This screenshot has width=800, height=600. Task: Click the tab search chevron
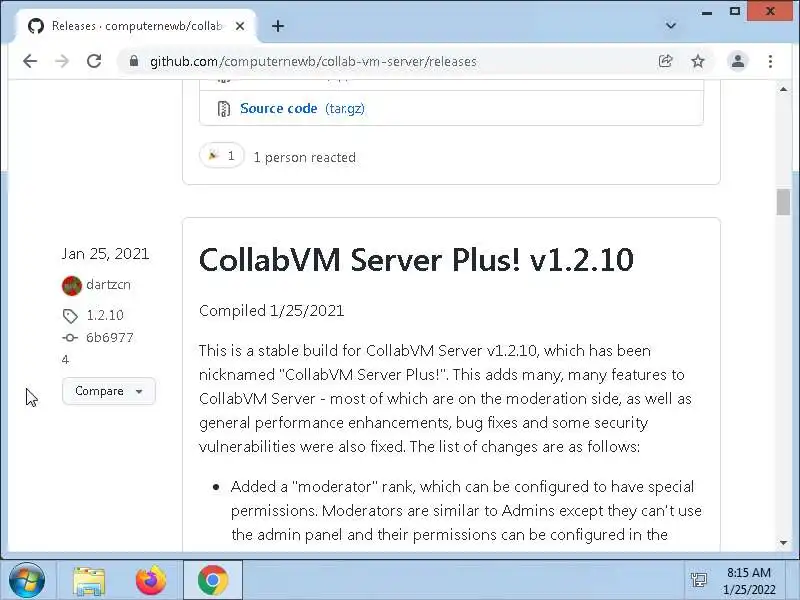[671, 26]
